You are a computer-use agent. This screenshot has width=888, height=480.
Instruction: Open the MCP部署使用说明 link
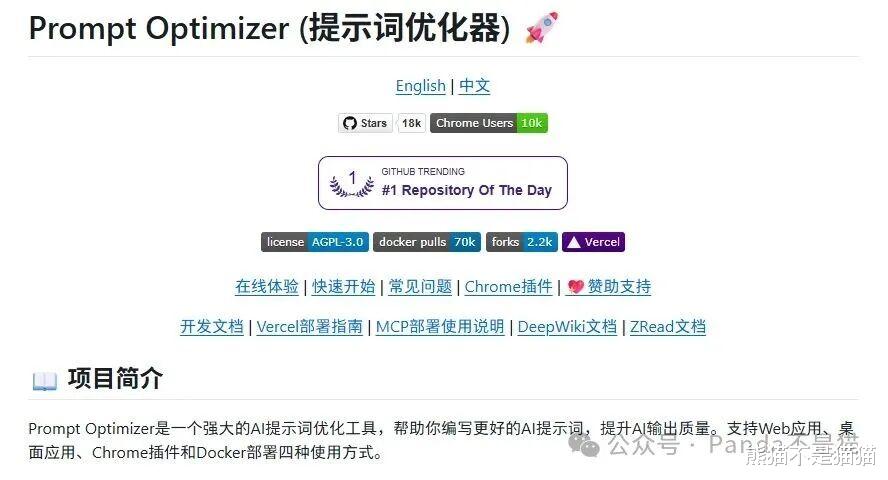click(x=440, y=327)
